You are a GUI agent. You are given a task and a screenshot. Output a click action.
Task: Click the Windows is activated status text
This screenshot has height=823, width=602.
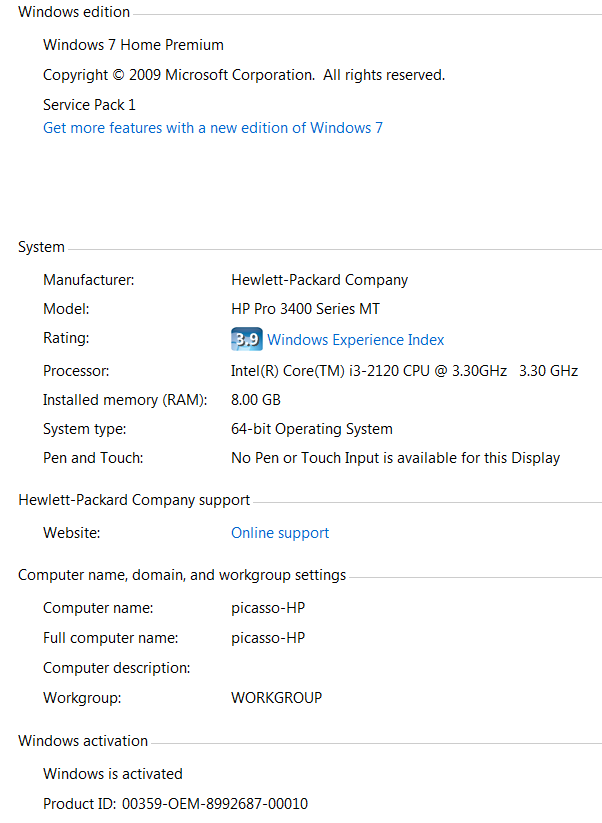pyautogui.click(x=113, y=773)
